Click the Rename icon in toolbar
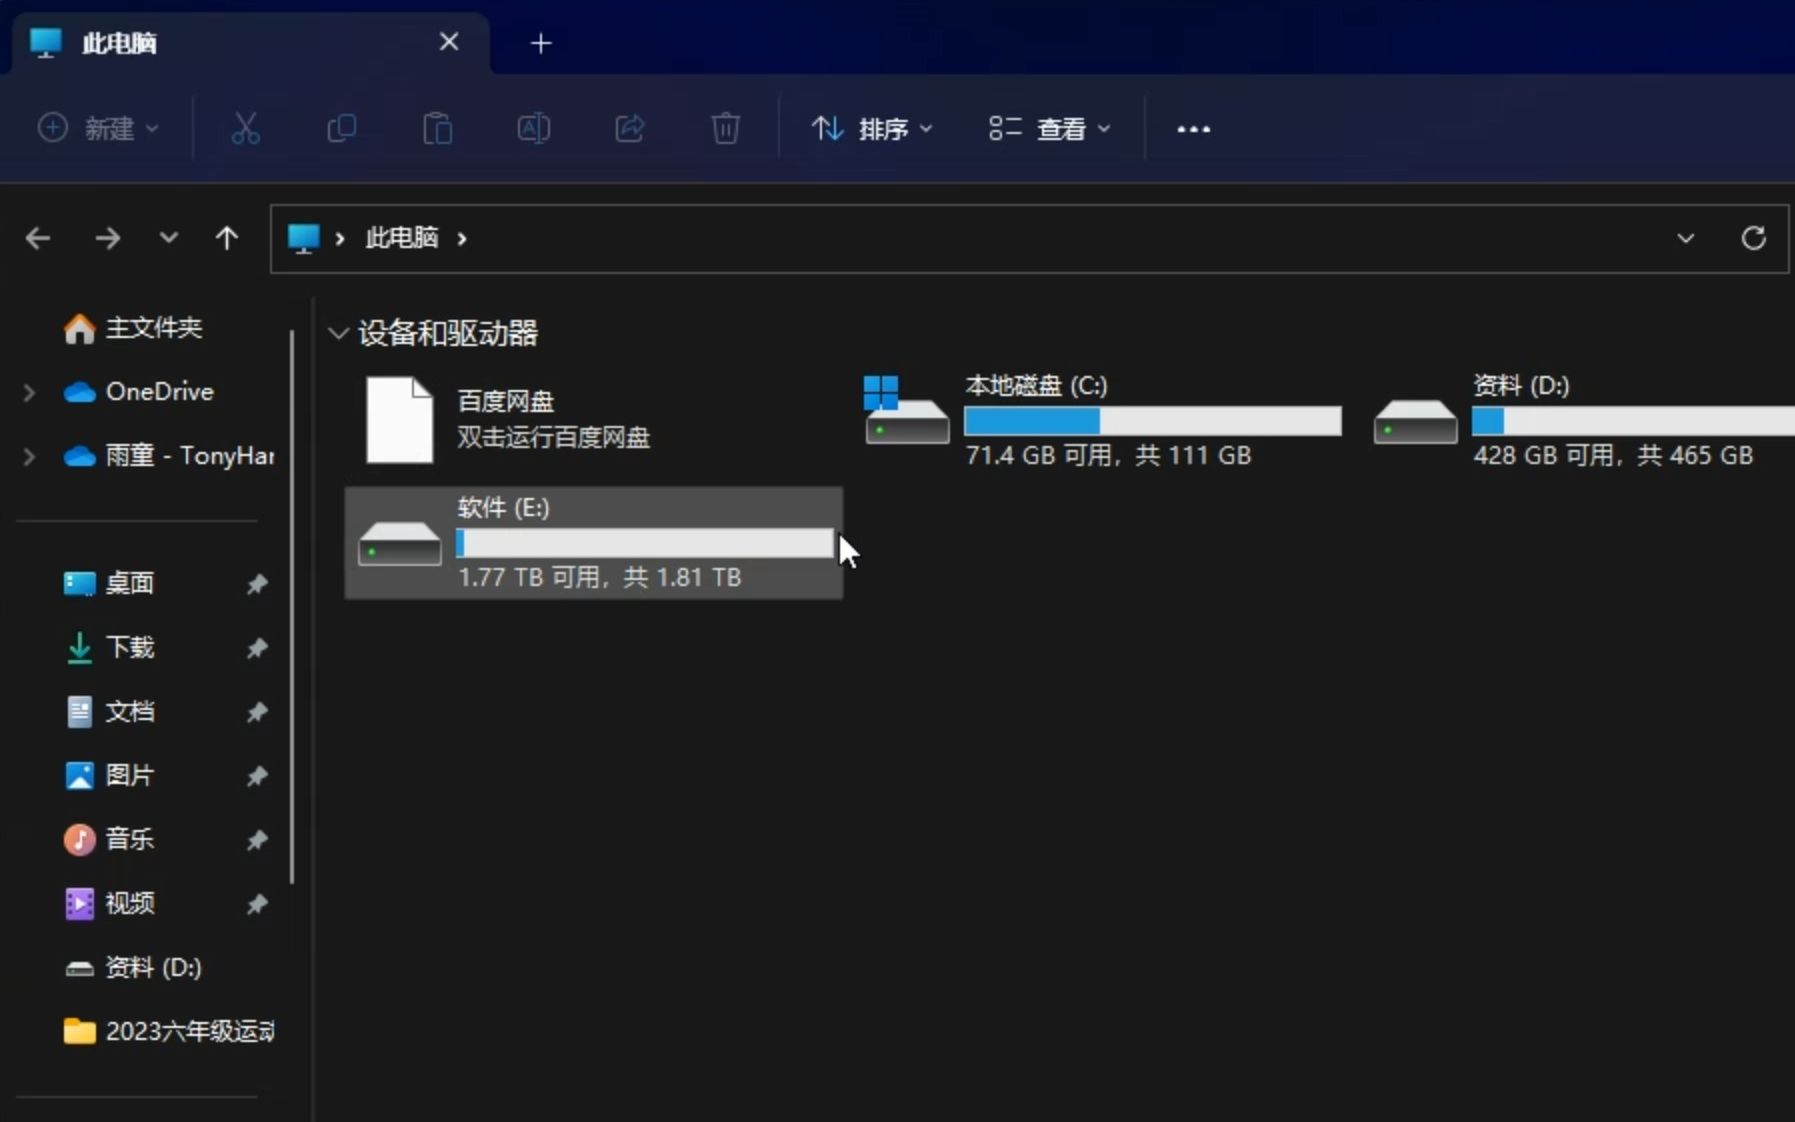1795x1122 pixels. tap(533, 129)
